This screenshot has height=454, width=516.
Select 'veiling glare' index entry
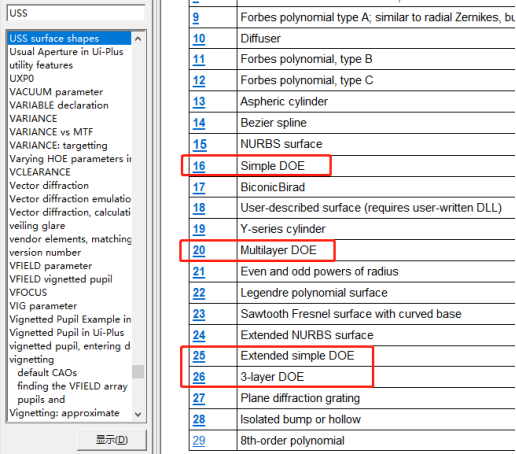click(37, 226)
